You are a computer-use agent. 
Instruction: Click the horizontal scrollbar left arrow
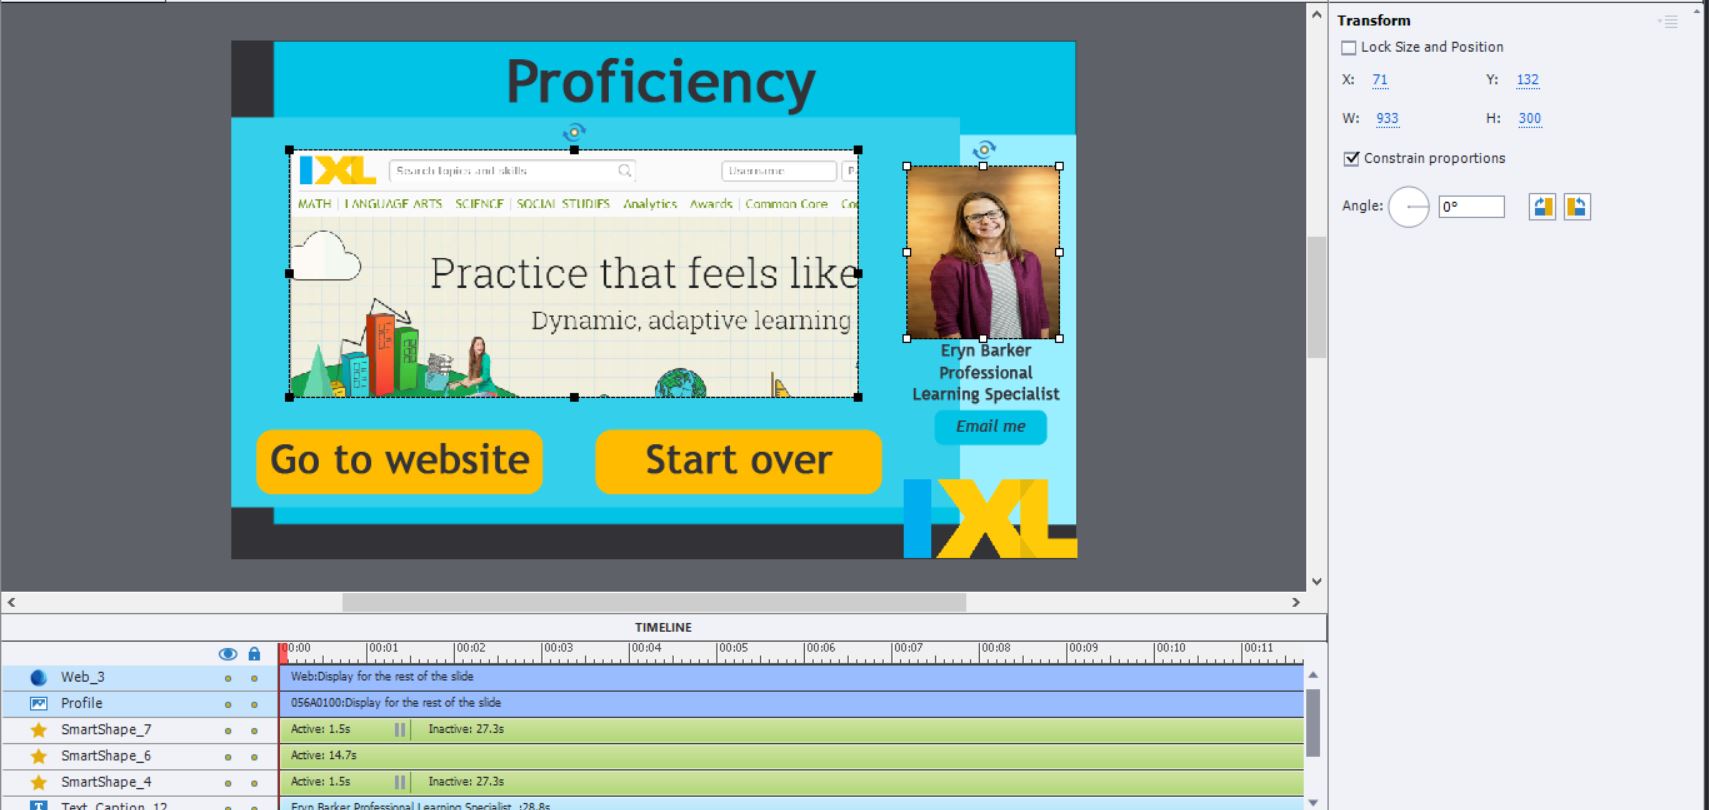click(12, 602)
